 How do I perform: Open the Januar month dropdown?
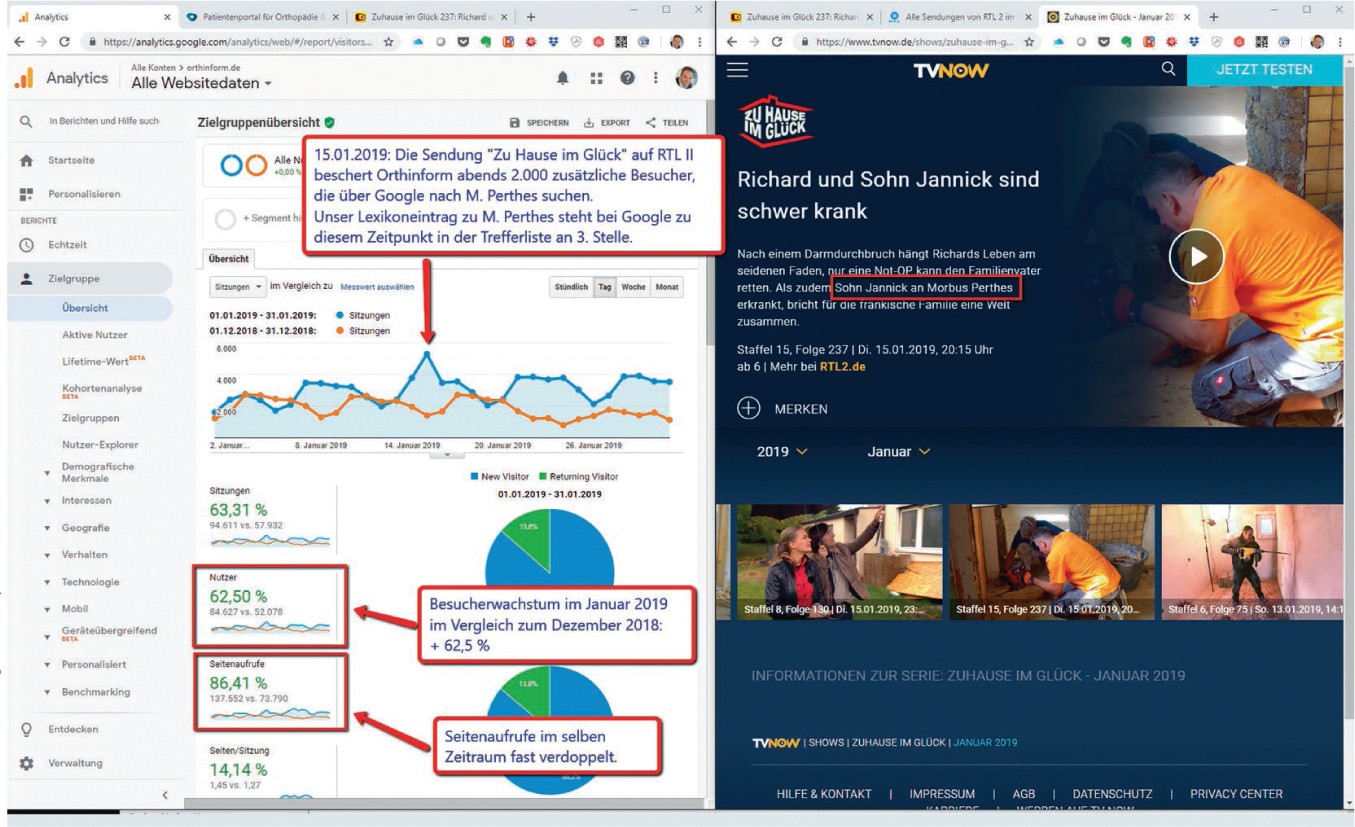898,452
